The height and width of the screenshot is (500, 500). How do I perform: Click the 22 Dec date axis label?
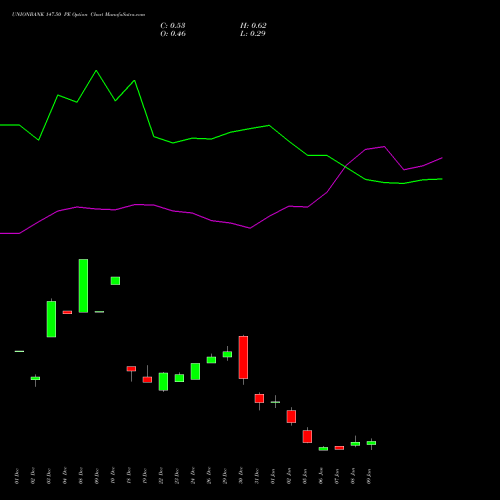pyautogui.click(x=161, y=476)
